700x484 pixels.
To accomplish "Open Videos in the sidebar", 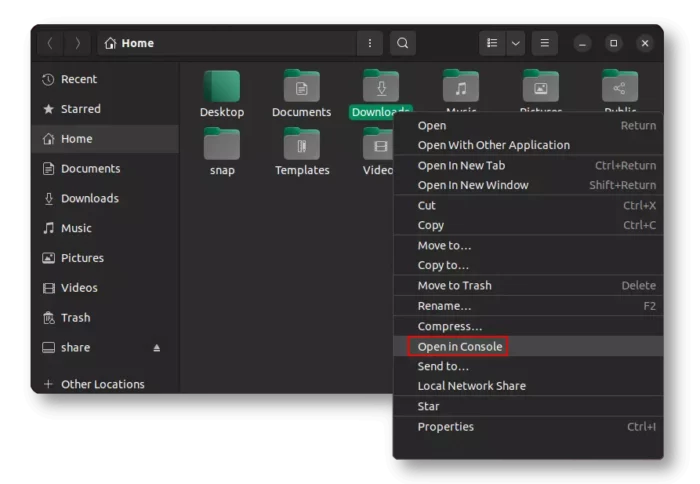I will 106,288.
